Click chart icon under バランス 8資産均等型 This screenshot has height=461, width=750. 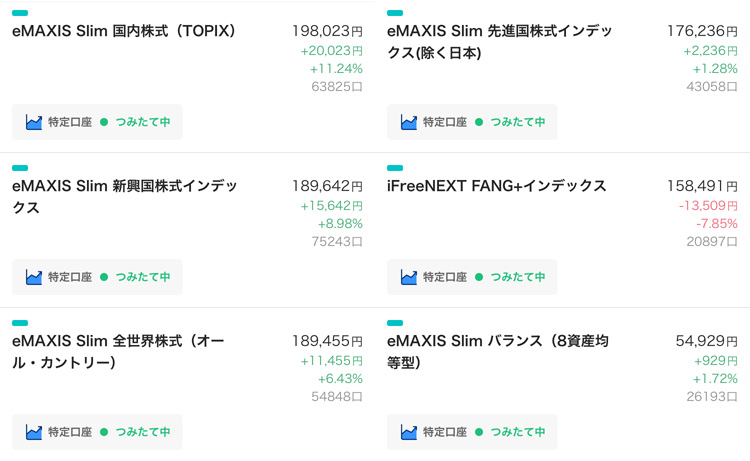pyautogui.click(x=409, y=432)
